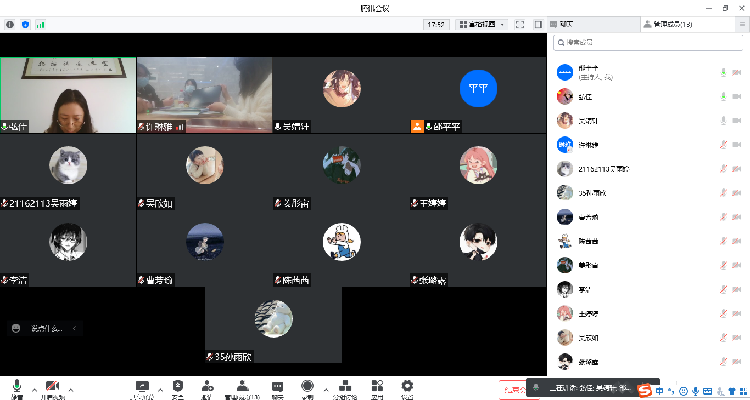
Task: Click the Share Screen icon
Action: 141,387
